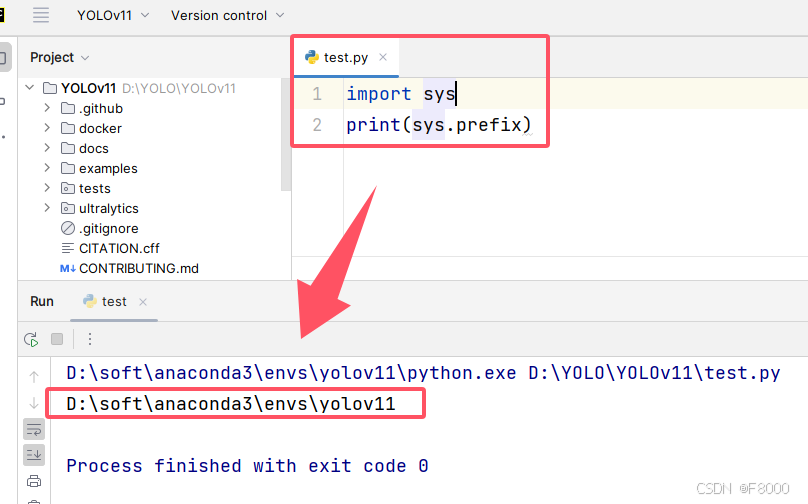Open the run toolbar more options
Screen dimensions: 808x504
click(90, 339)
